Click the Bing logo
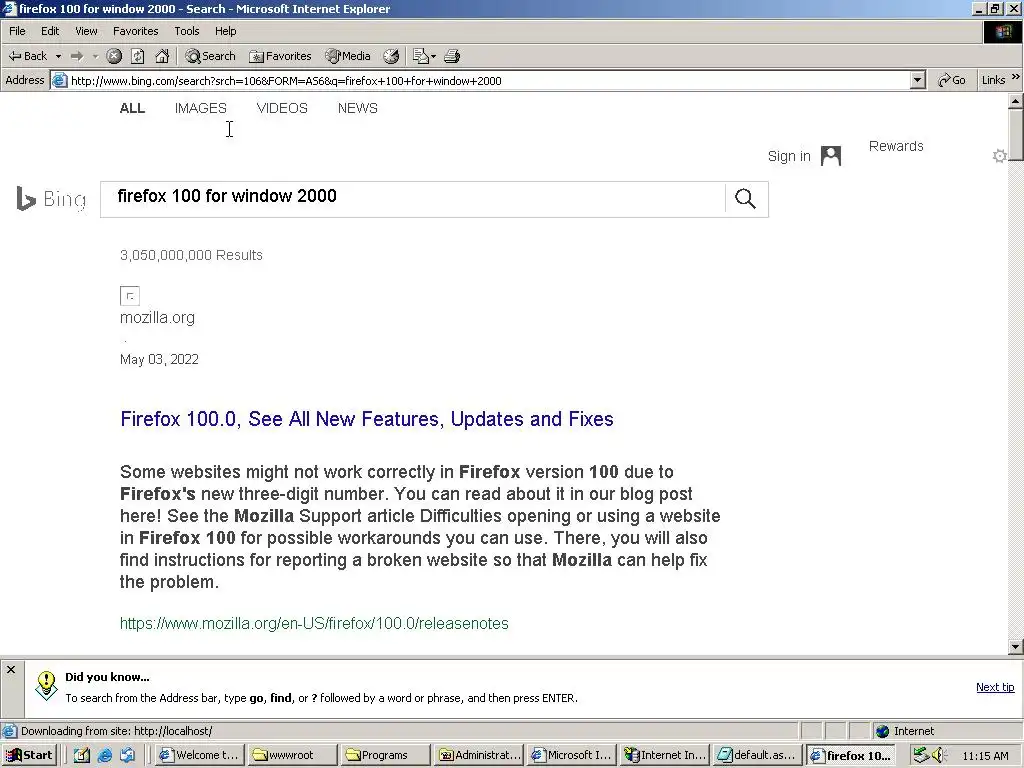1024x768 pixels. (x=52, y=199)
